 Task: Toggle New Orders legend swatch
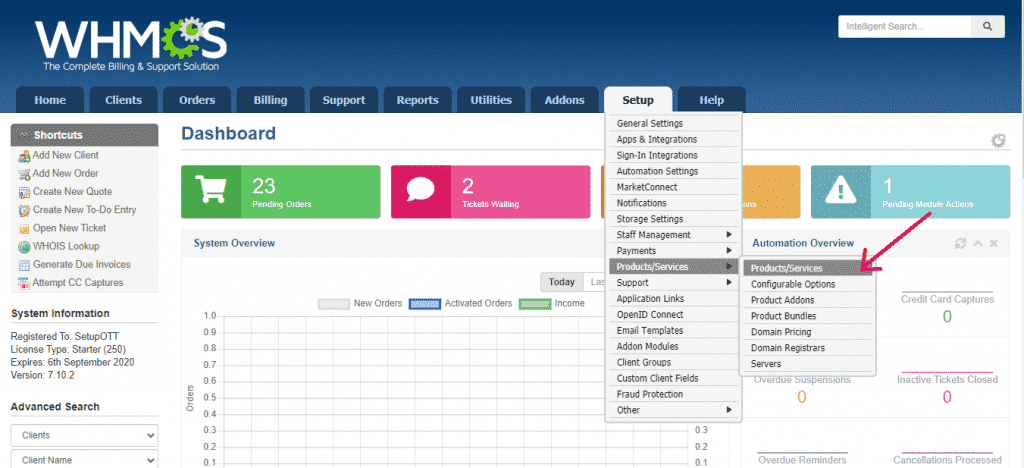pyautogui.click(x=333, y=304)
